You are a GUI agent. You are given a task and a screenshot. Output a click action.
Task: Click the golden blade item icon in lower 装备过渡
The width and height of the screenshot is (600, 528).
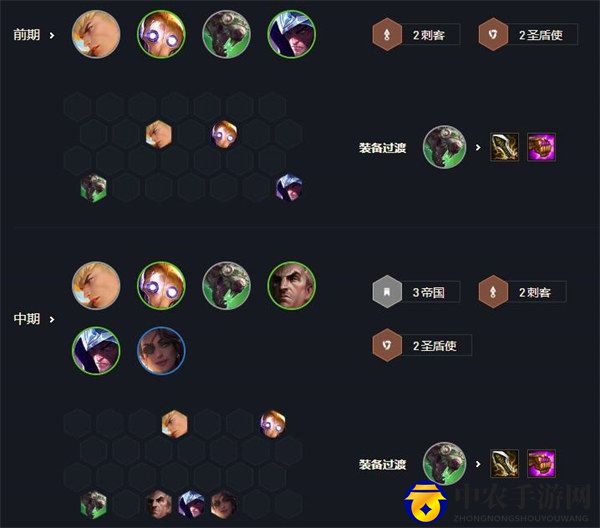coord(505,464)
